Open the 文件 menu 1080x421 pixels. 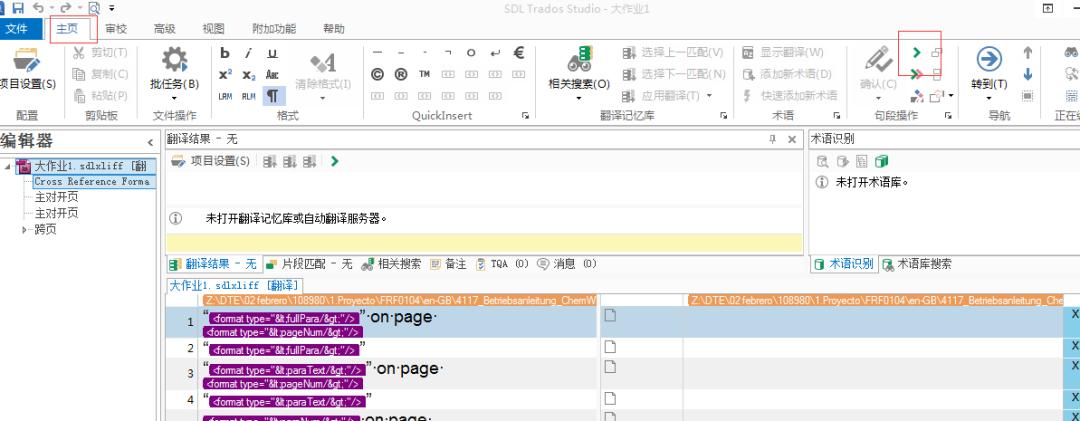pyautogui.click(x=18, y=29)
